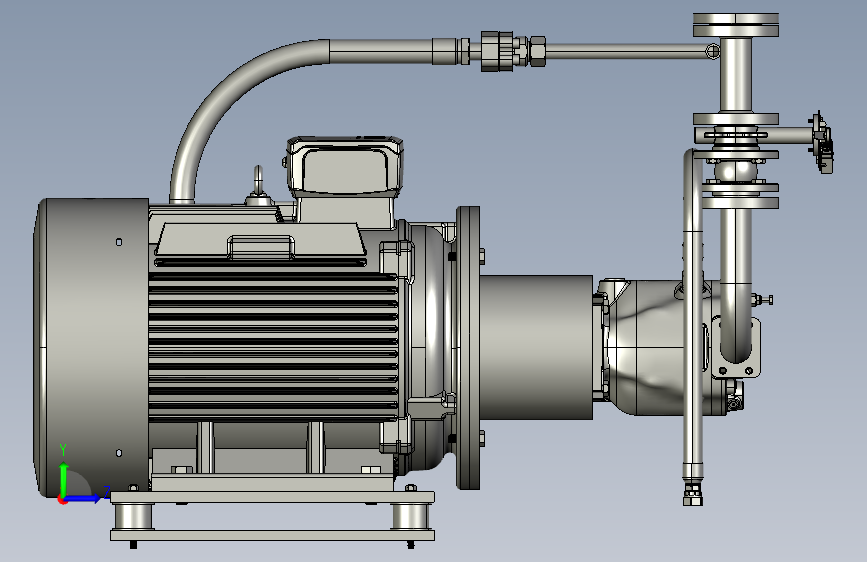Select the large motor mounting flange
The width and height of the screenshot is (867, 562).
(468, 347)
